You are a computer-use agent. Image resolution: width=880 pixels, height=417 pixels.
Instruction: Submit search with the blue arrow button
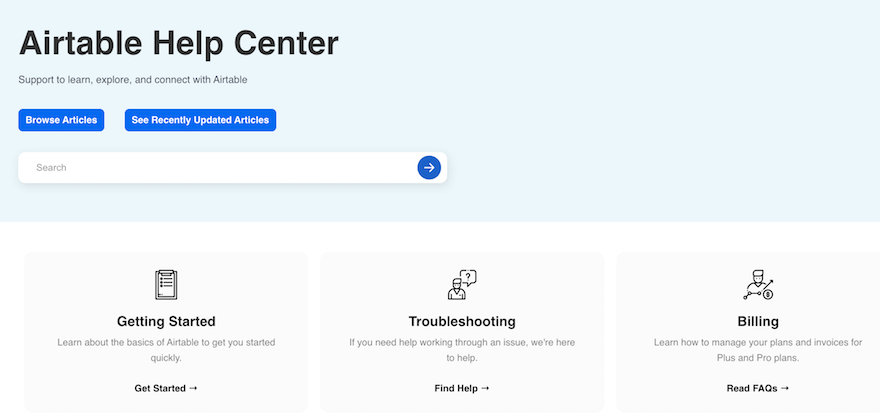point(429,167)
